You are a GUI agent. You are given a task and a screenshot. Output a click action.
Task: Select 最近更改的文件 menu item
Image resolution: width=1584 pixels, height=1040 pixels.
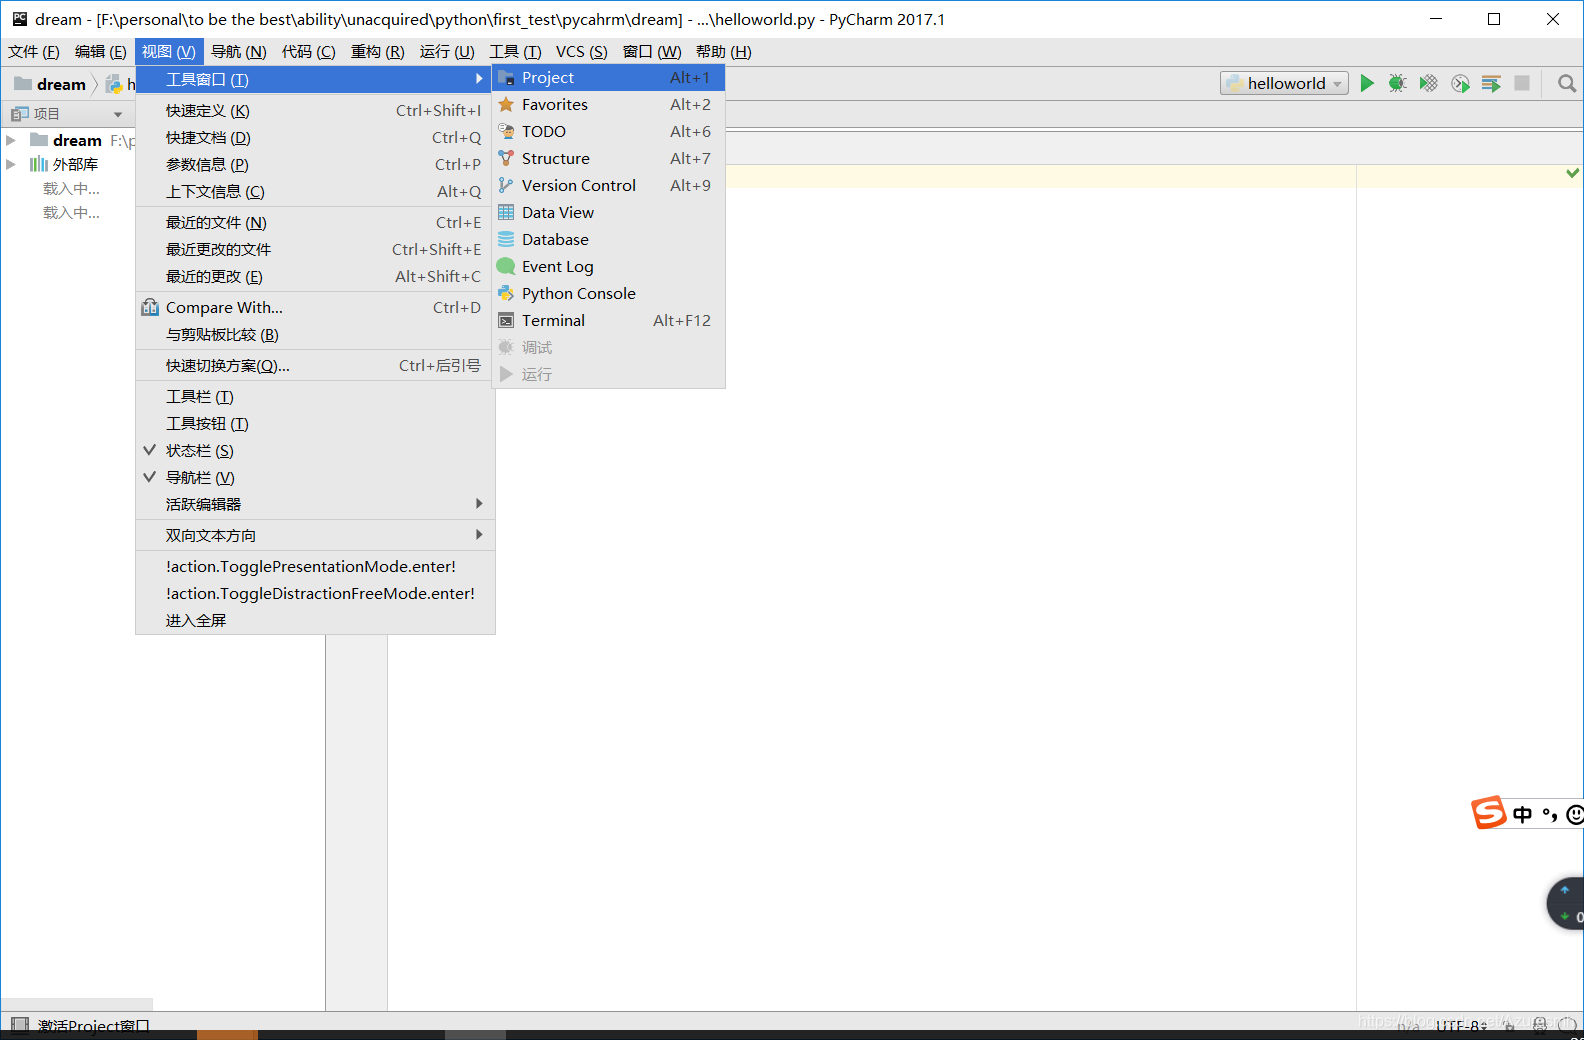pyautogui.click(x=315, y=250)
